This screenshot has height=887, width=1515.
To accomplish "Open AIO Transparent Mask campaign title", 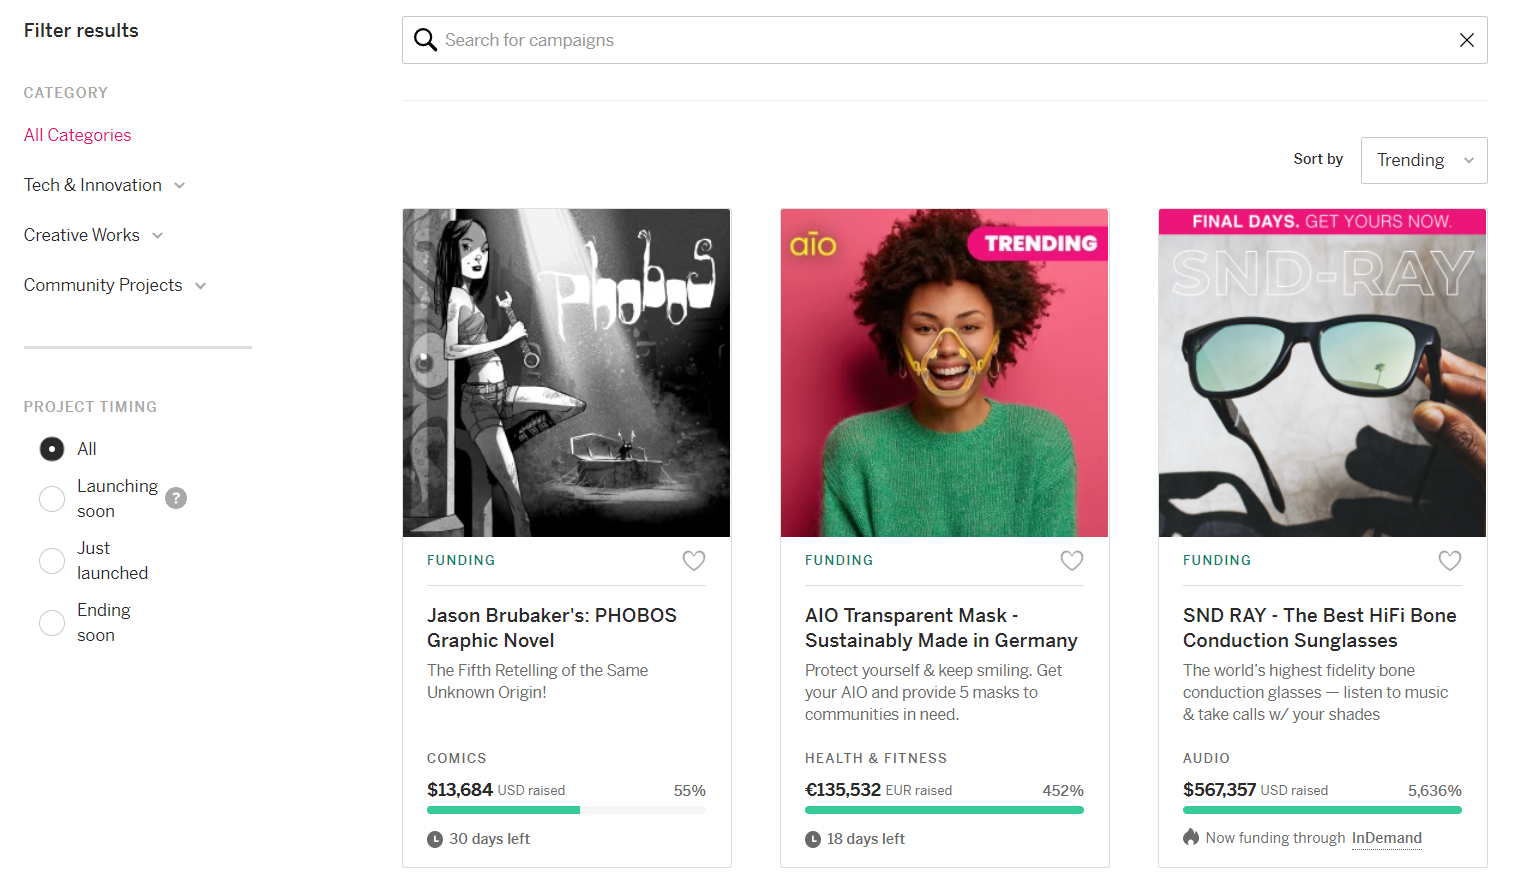I will 941,628.
